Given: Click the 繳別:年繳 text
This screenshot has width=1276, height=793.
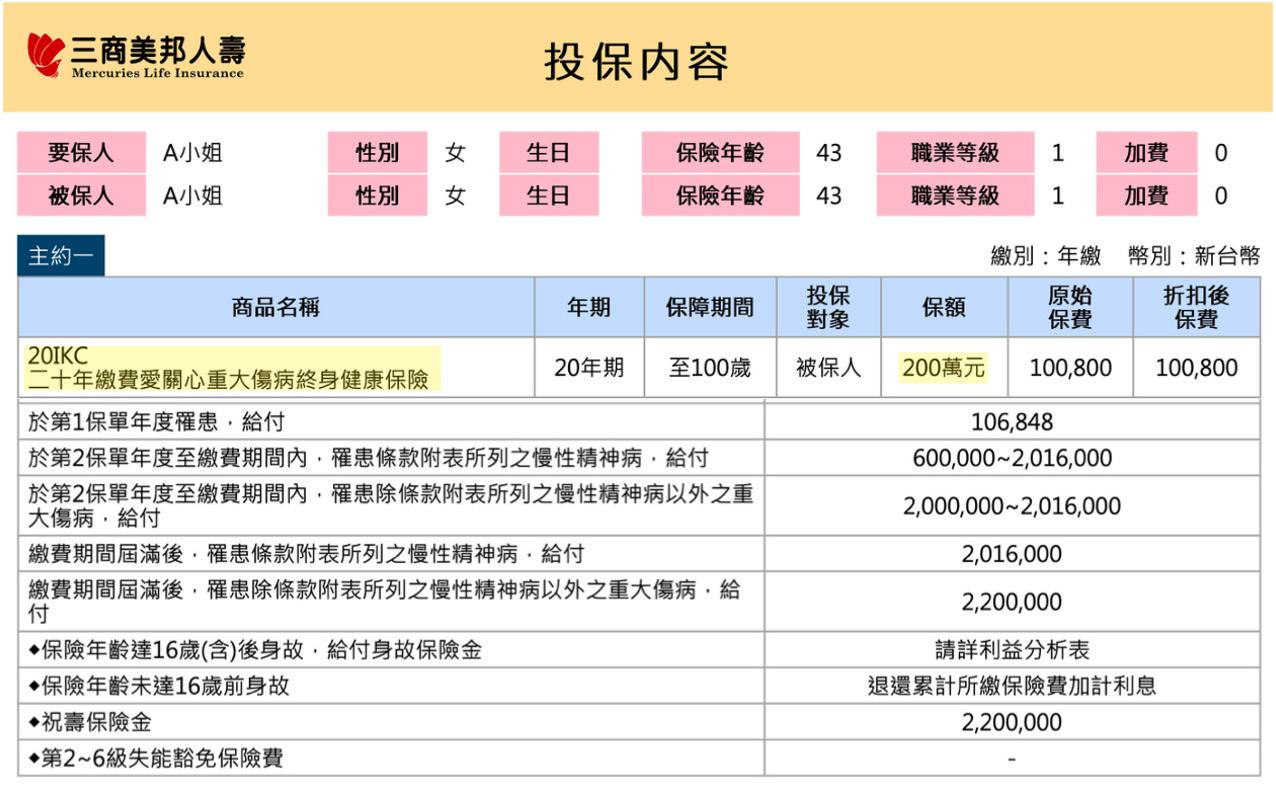Looking at the screenshot, I should click(x=1045, y=256).
